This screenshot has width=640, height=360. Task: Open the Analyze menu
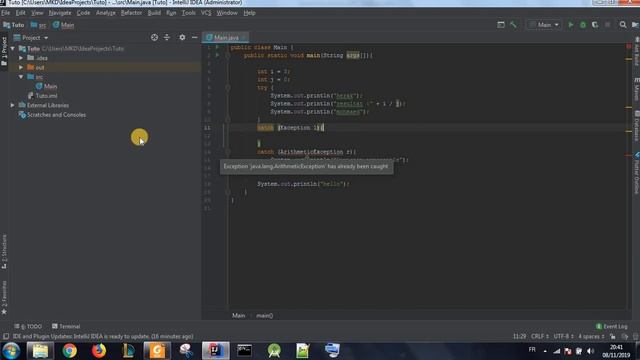(105, 13)
